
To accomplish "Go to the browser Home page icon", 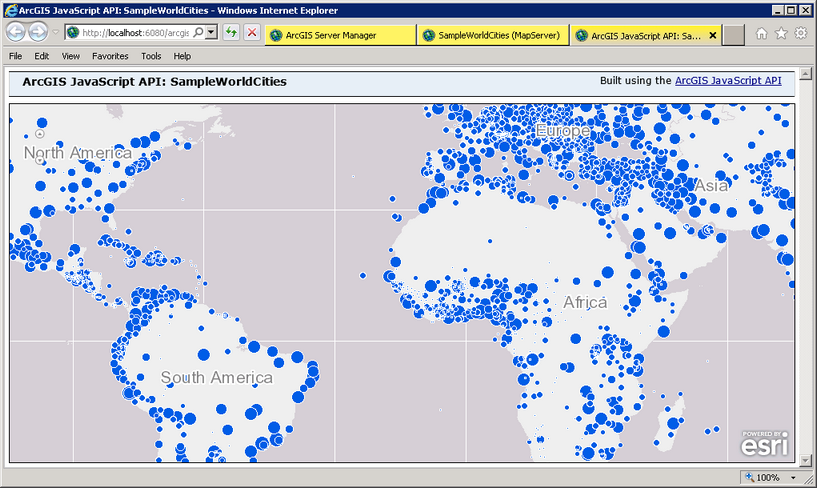I will click(762, 33).
